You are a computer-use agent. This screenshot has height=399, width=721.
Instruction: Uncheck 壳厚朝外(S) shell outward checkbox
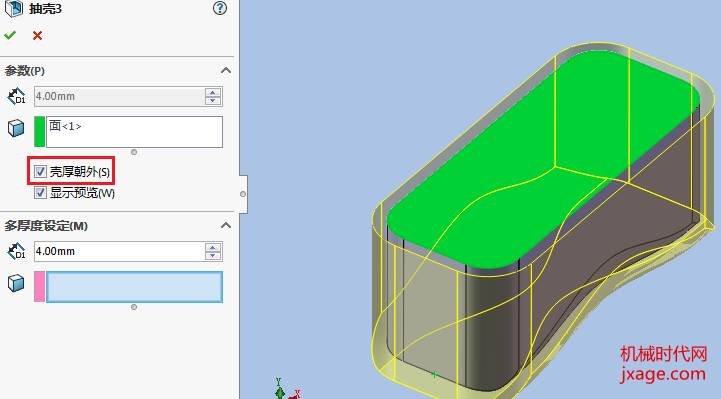[40, 172]
